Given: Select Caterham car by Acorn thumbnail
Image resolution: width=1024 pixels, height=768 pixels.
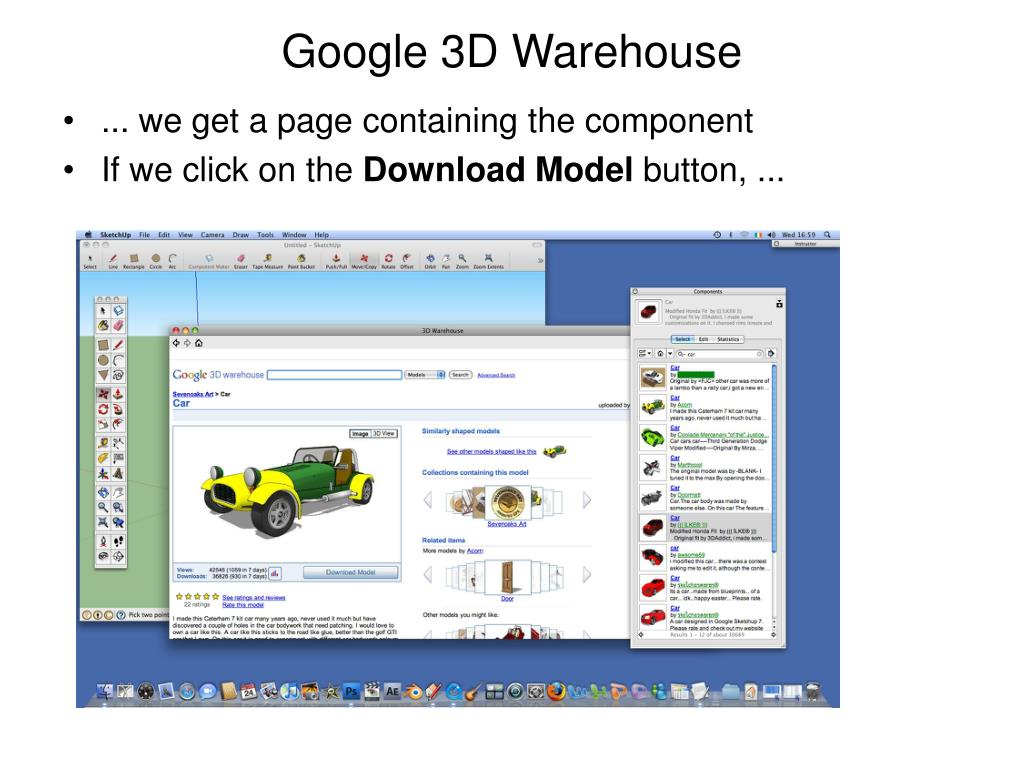Looking at the screenshot, I should pyautogui.click(x=652, y=408).
